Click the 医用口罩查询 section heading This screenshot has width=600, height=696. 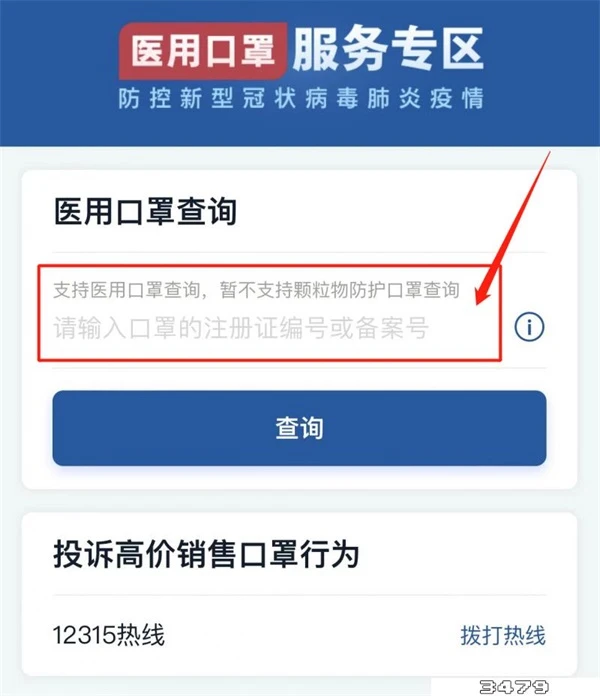[145, 211]
